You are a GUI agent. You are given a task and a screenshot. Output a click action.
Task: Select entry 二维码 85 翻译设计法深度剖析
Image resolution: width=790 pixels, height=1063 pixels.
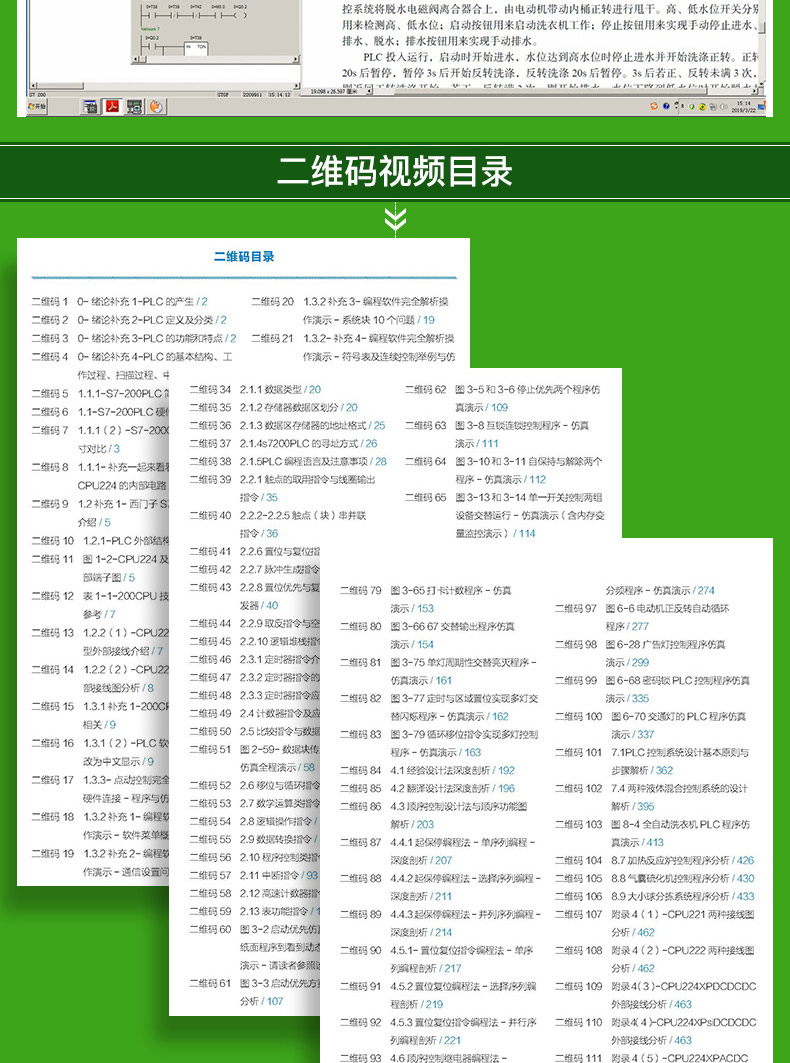(428, 788)
